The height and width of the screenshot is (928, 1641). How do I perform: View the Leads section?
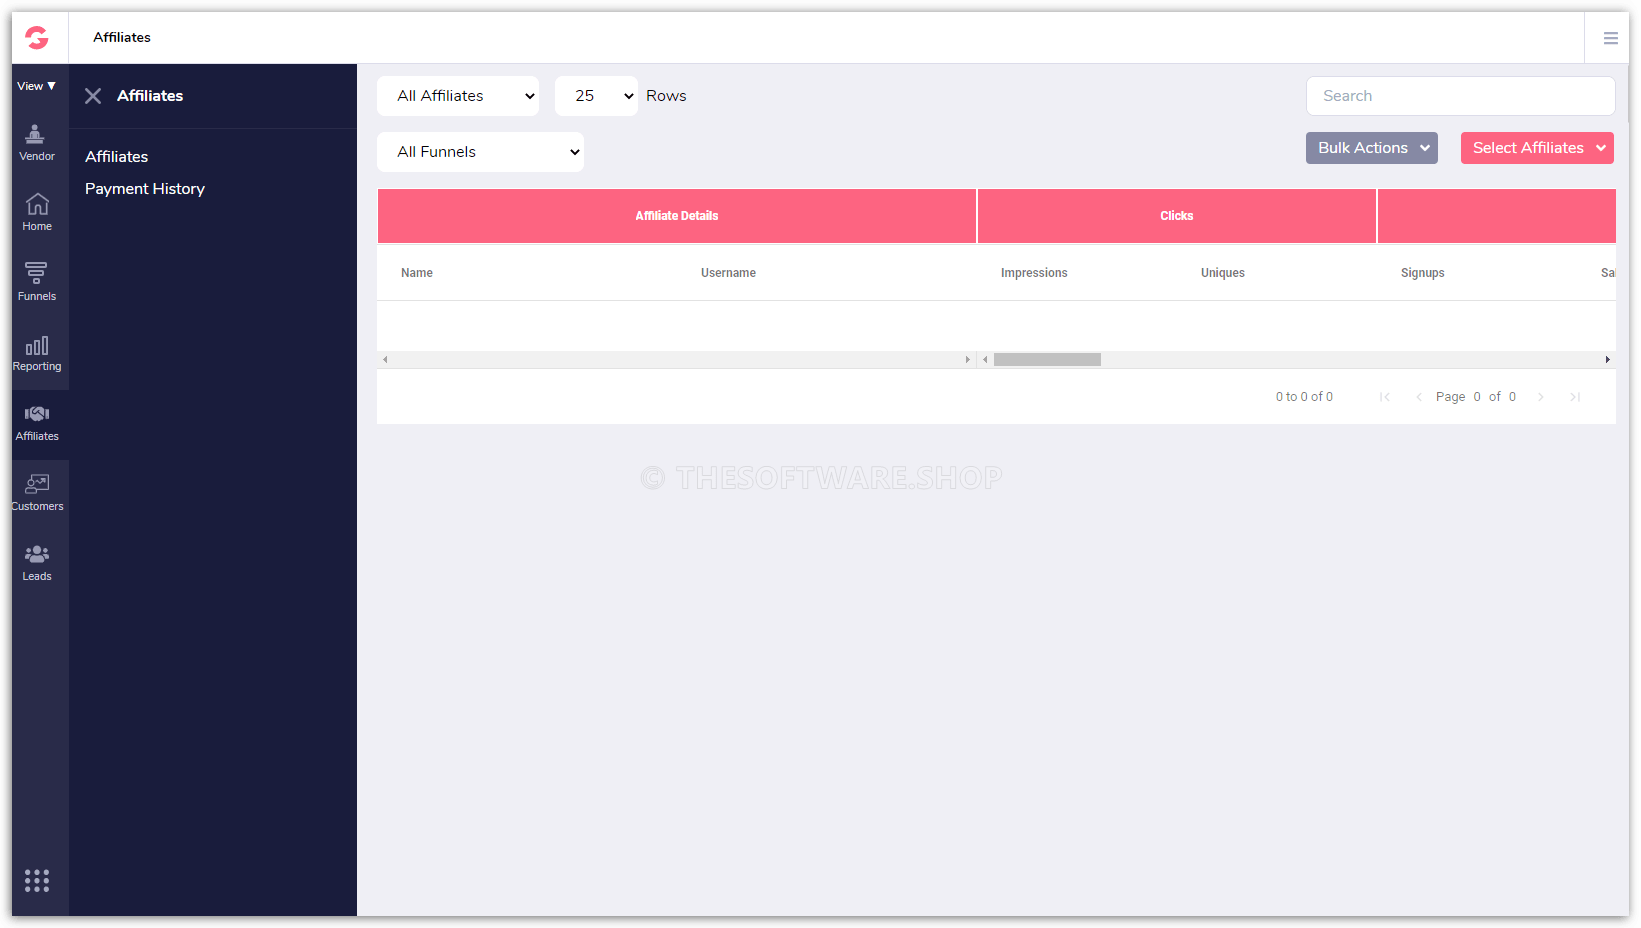[37, 560]
